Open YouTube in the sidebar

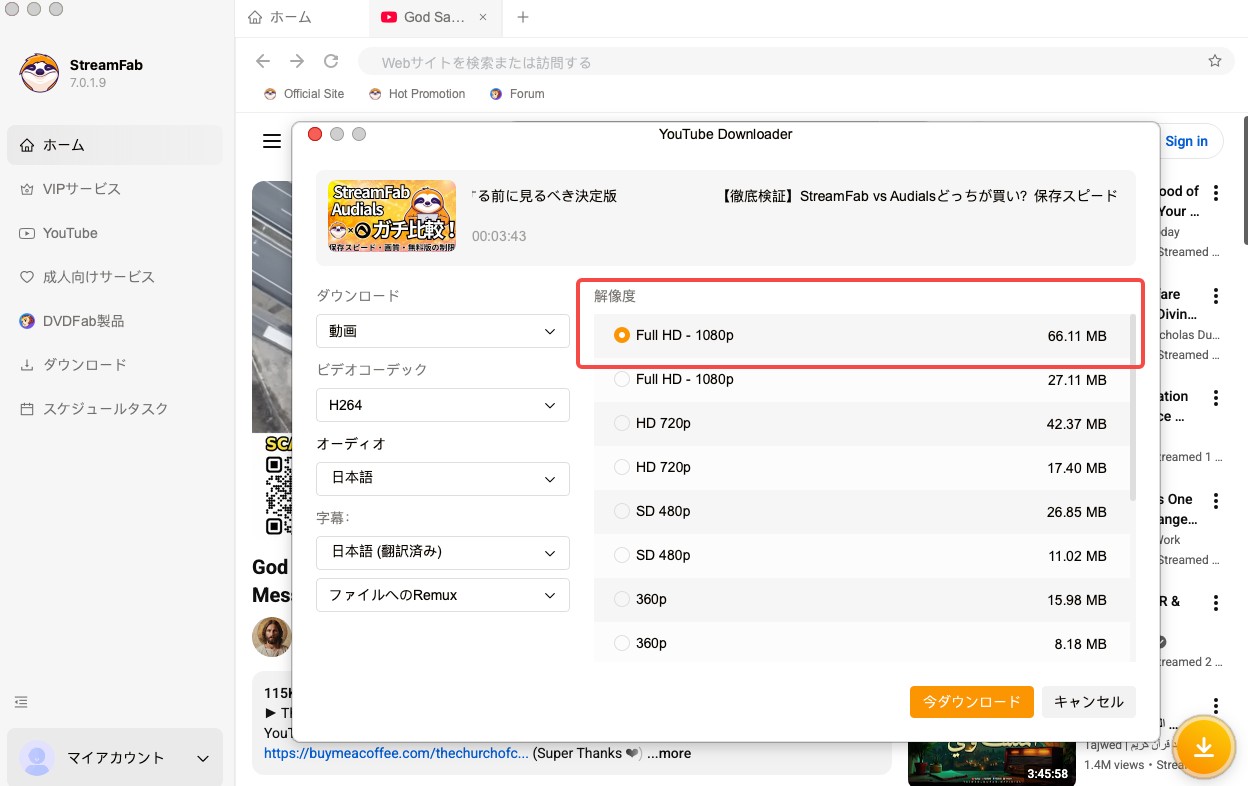(115, 233)
